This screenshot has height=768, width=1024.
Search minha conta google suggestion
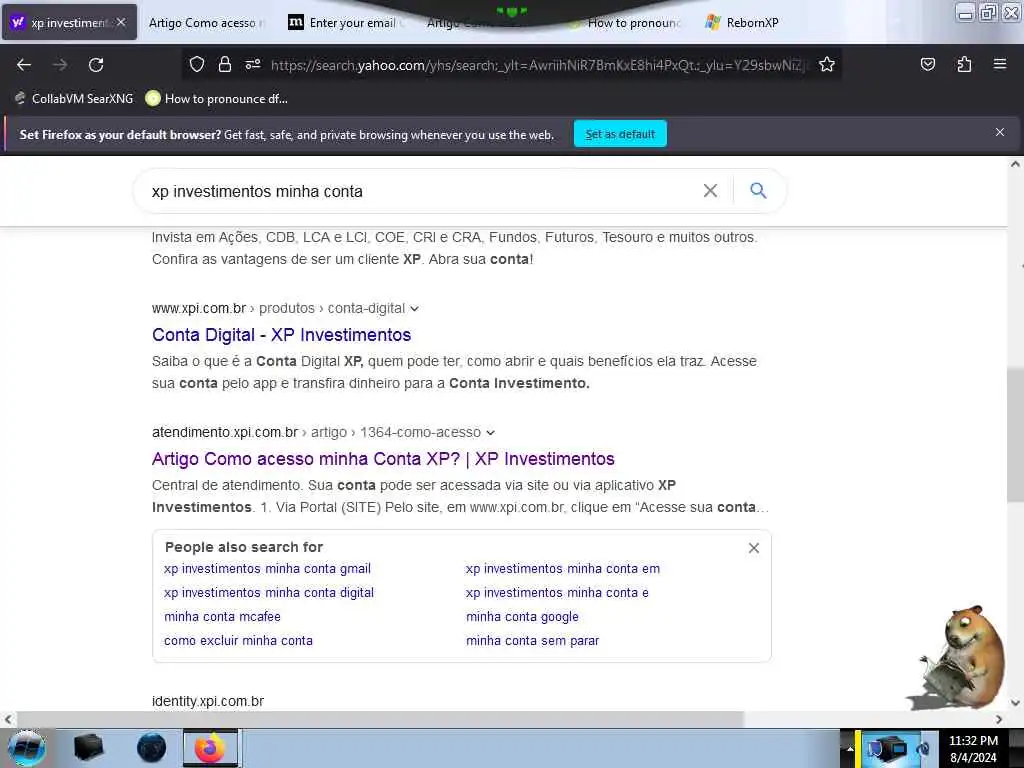tap(522, 616)
